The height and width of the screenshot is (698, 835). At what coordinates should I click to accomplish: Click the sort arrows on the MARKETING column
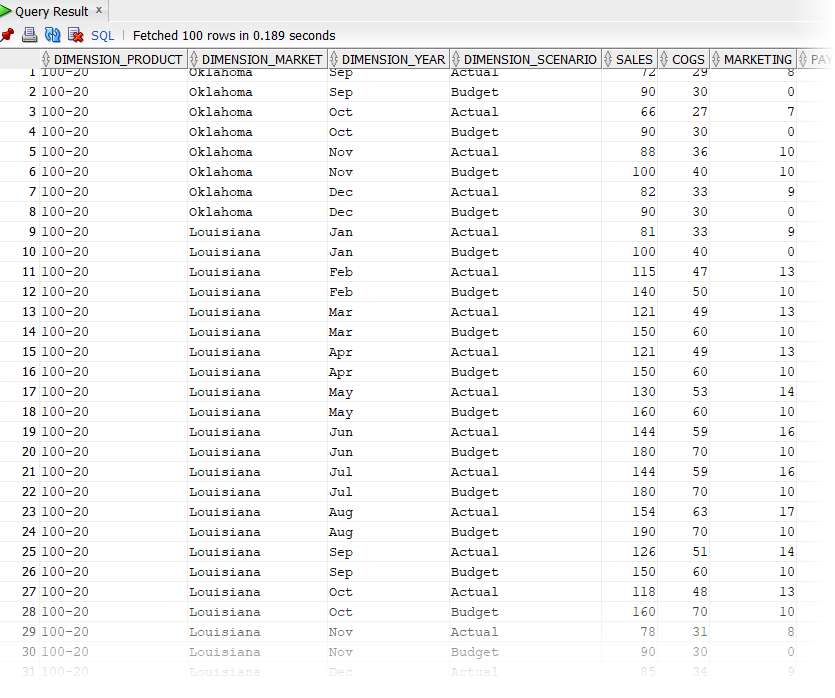click(717, 59)
